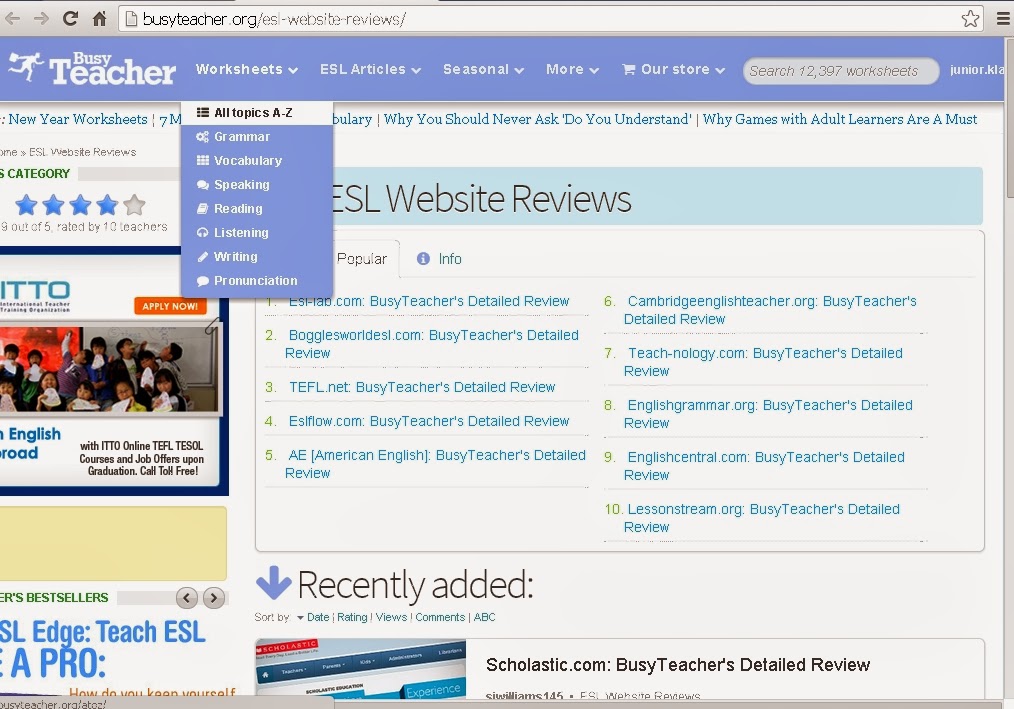Open Scholastic.com Detailed Review title
This screenshot has width=1014, height=709.
tap(678, 664)
